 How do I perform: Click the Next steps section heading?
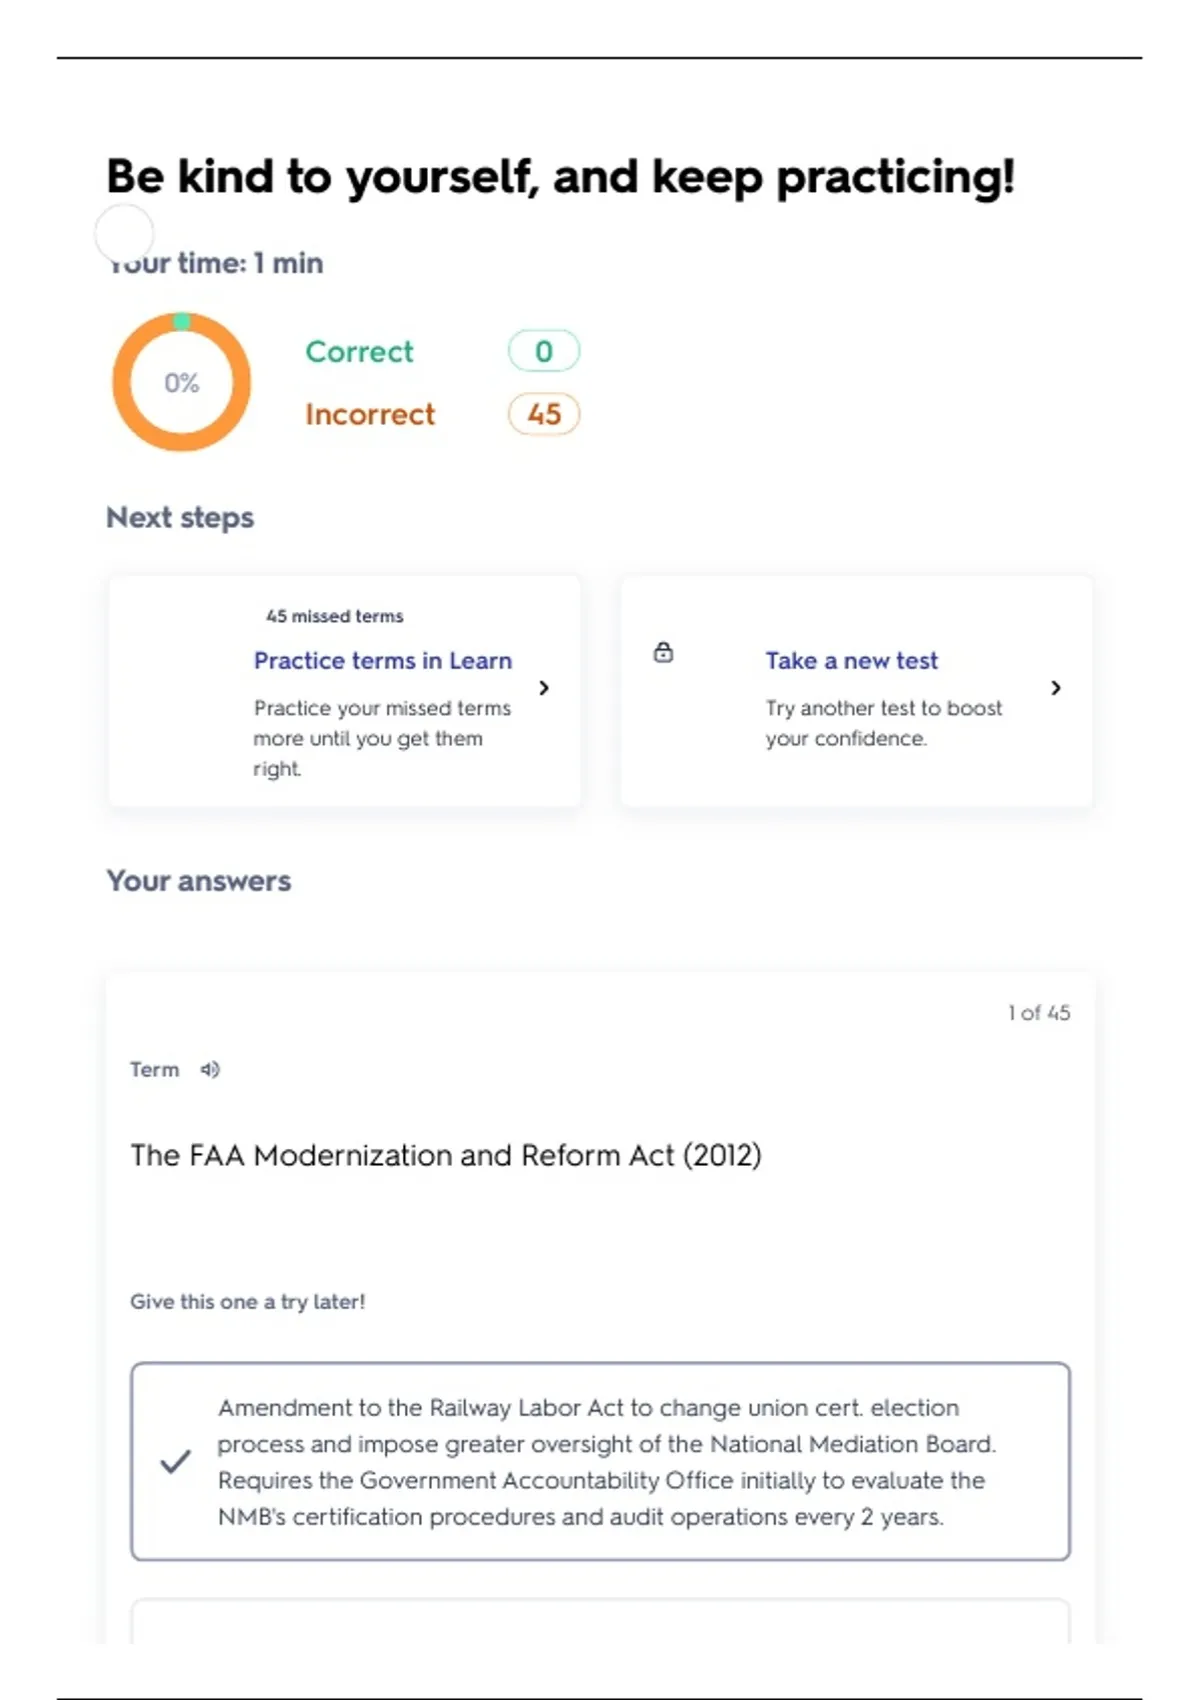[180, 518]
